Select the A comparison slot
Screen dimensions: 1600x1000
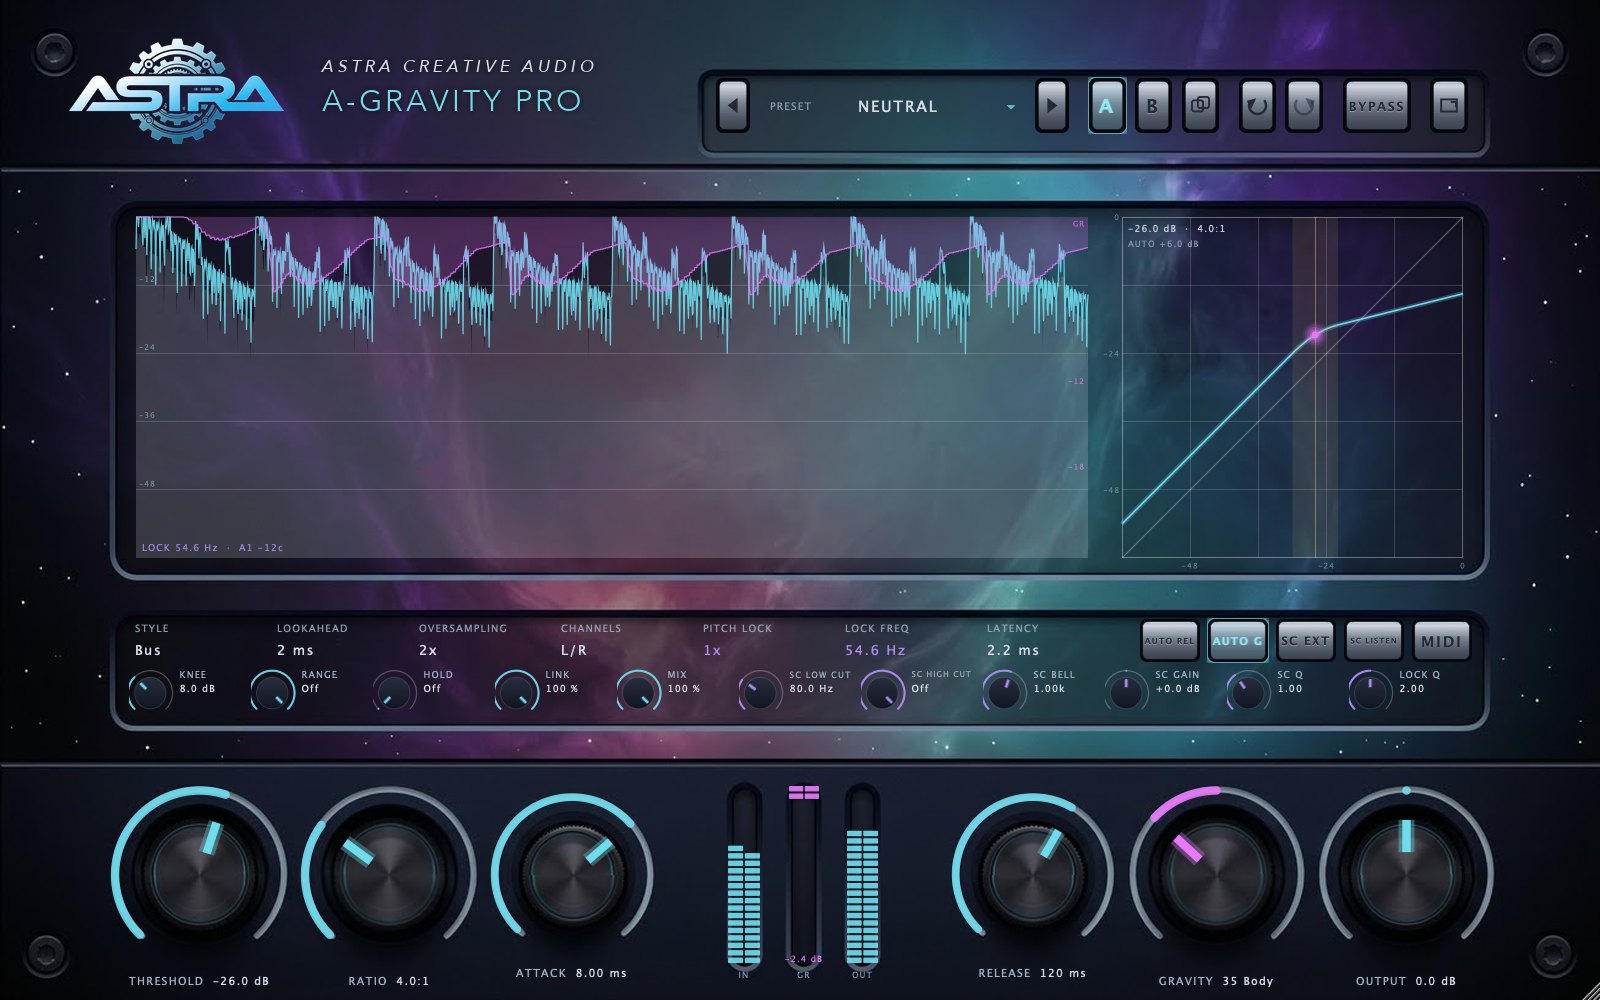point(1106,106)
